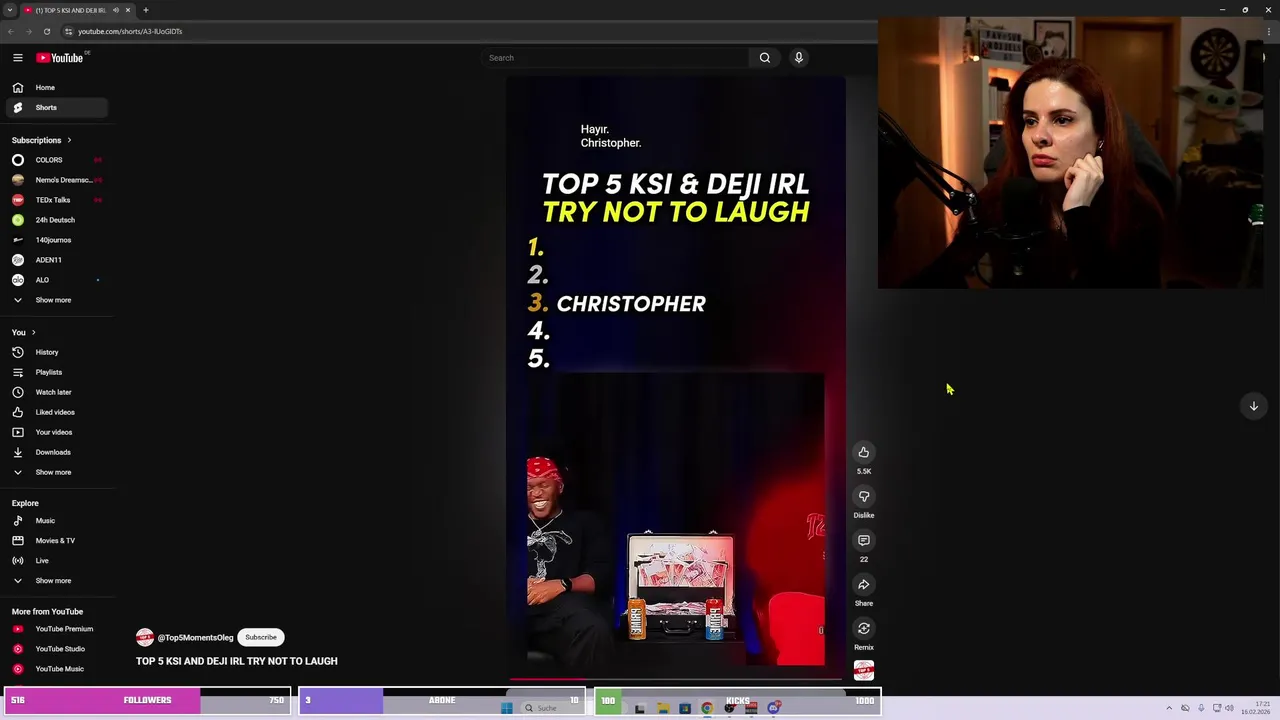Open ALO subscription channel
The image size is (1280, 720).
coord(55,280)
